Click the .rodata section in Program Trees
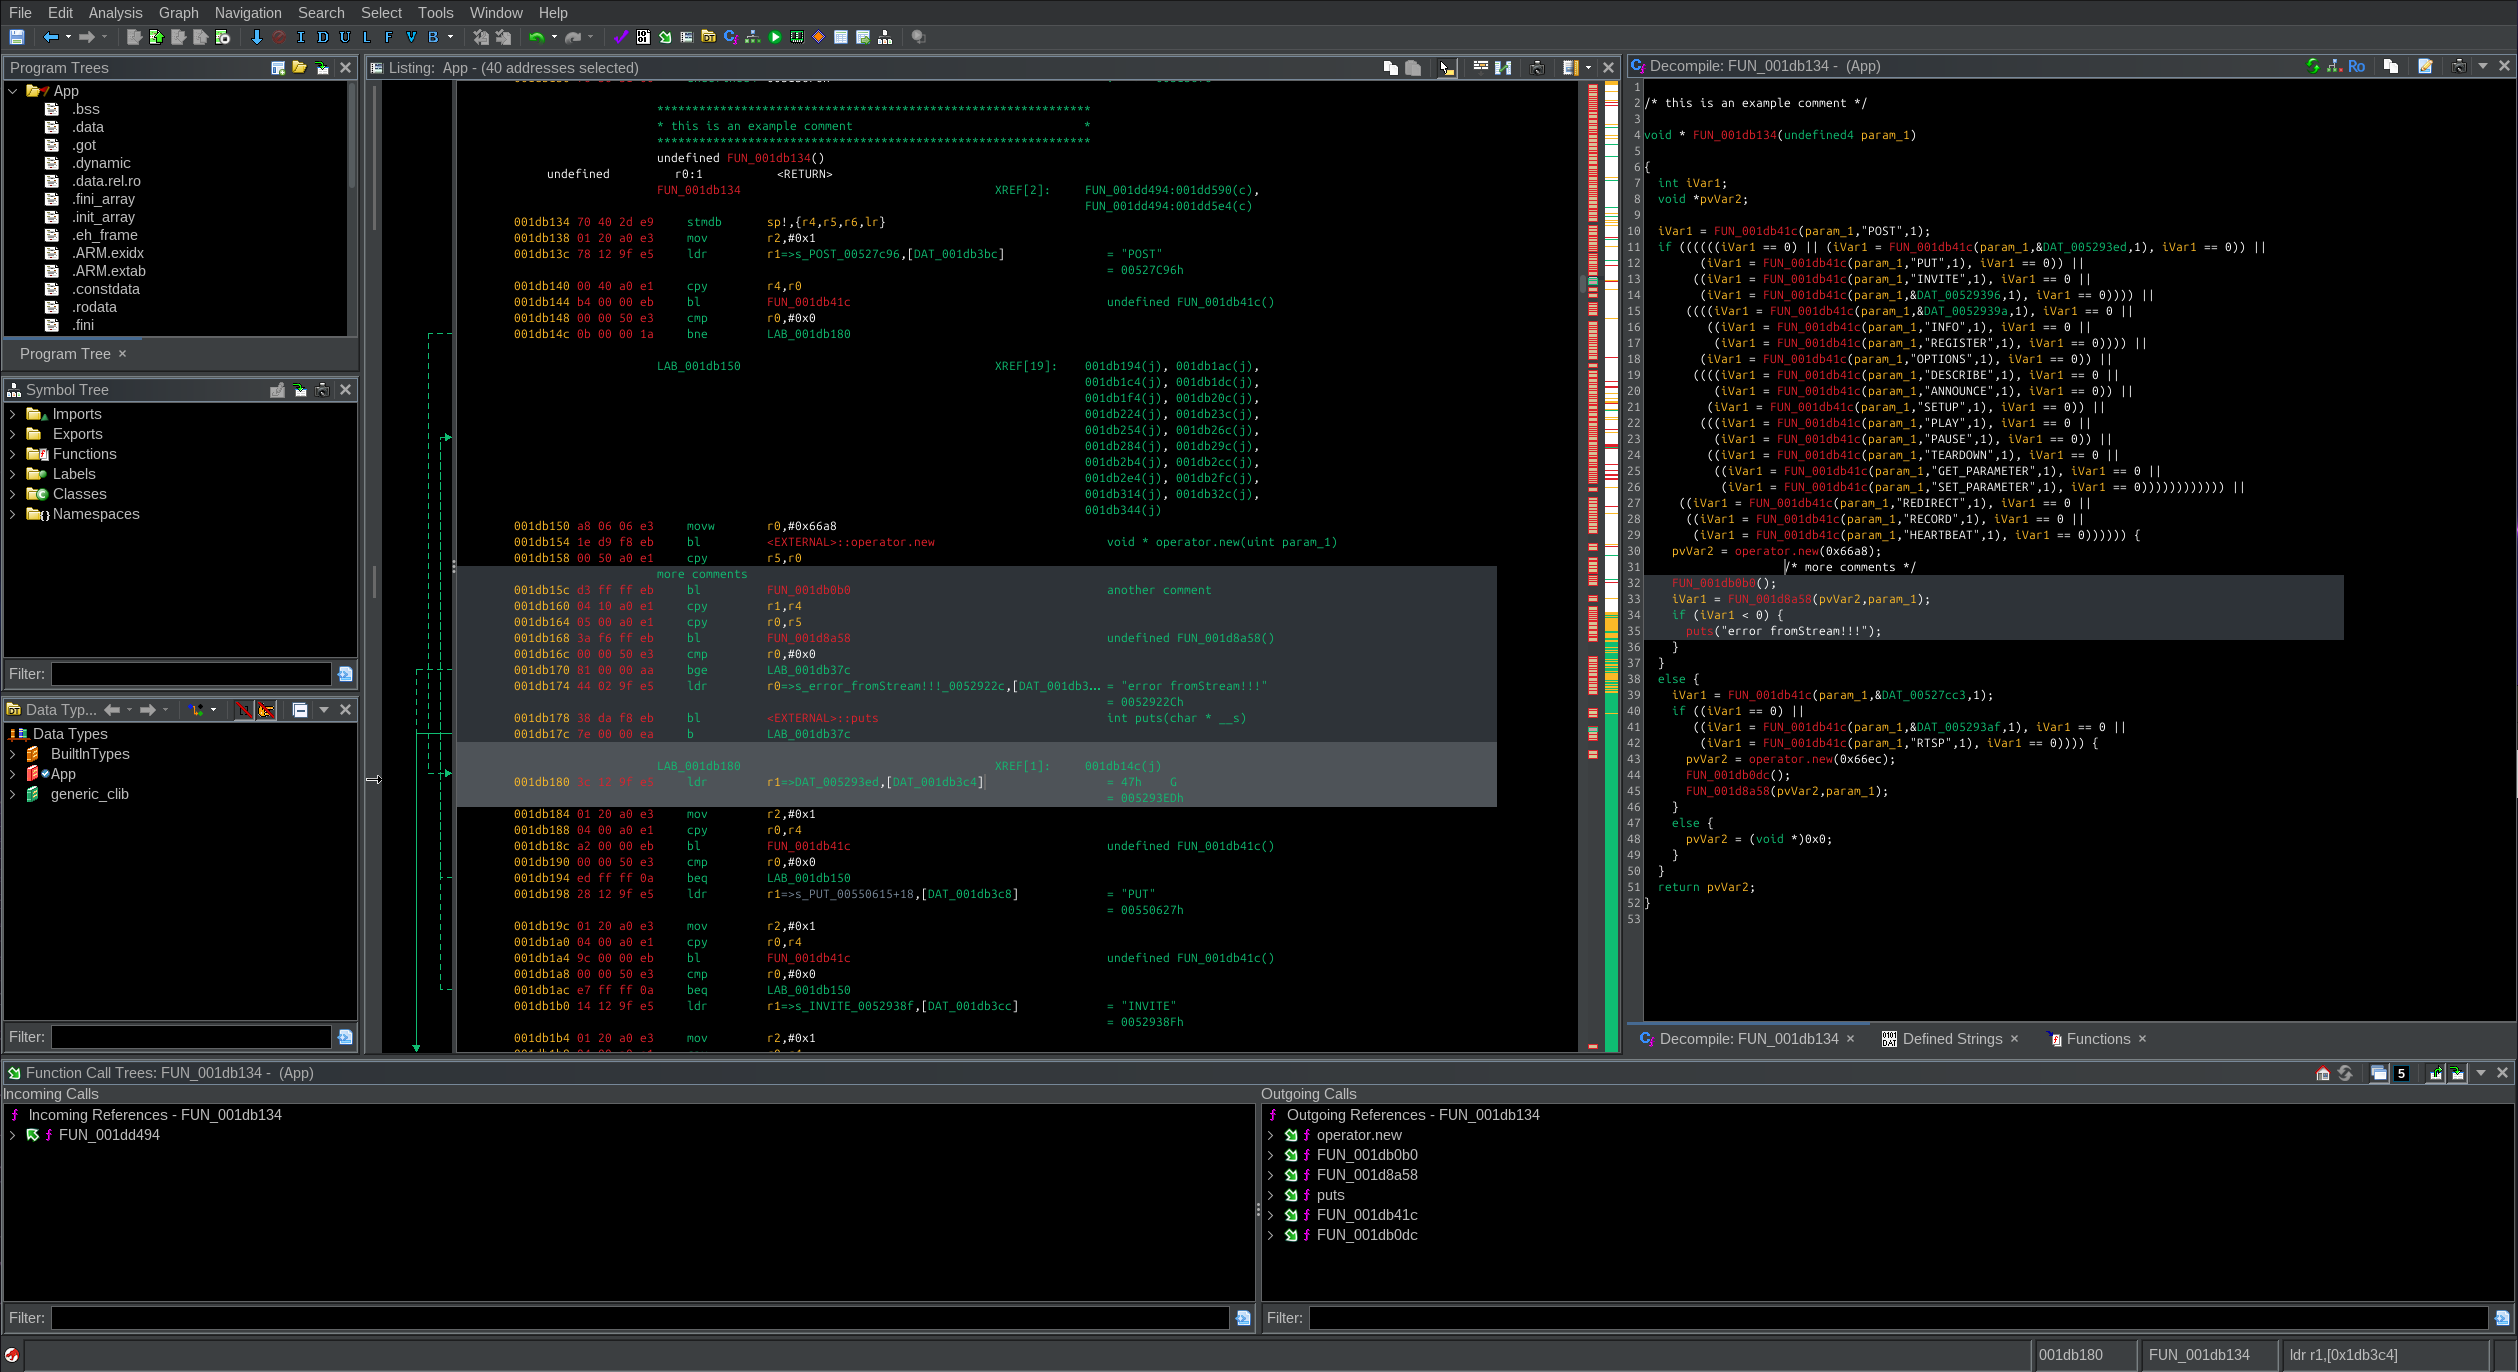2518x1372 pixels. 94,307
